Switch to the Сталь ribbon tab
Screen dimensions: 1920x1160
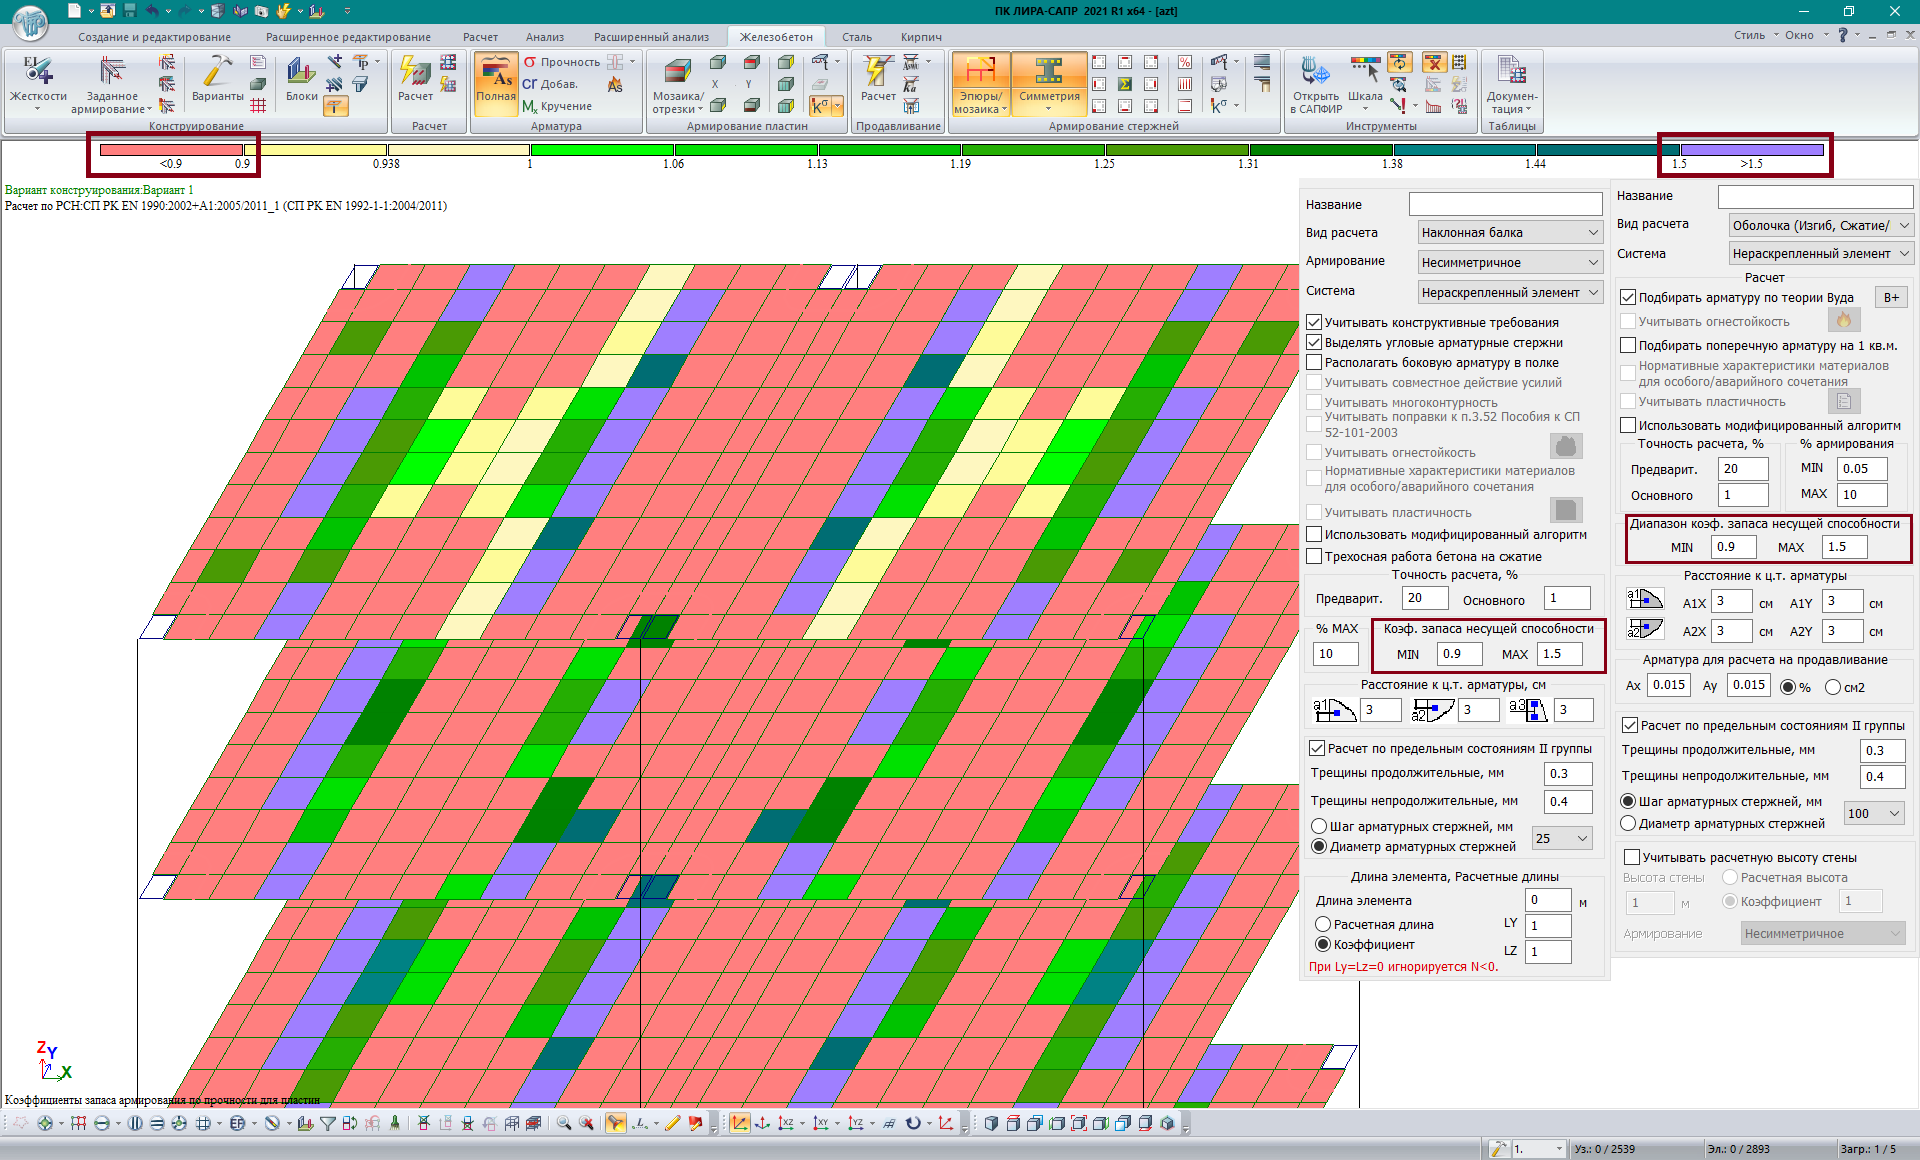point(856,37)
